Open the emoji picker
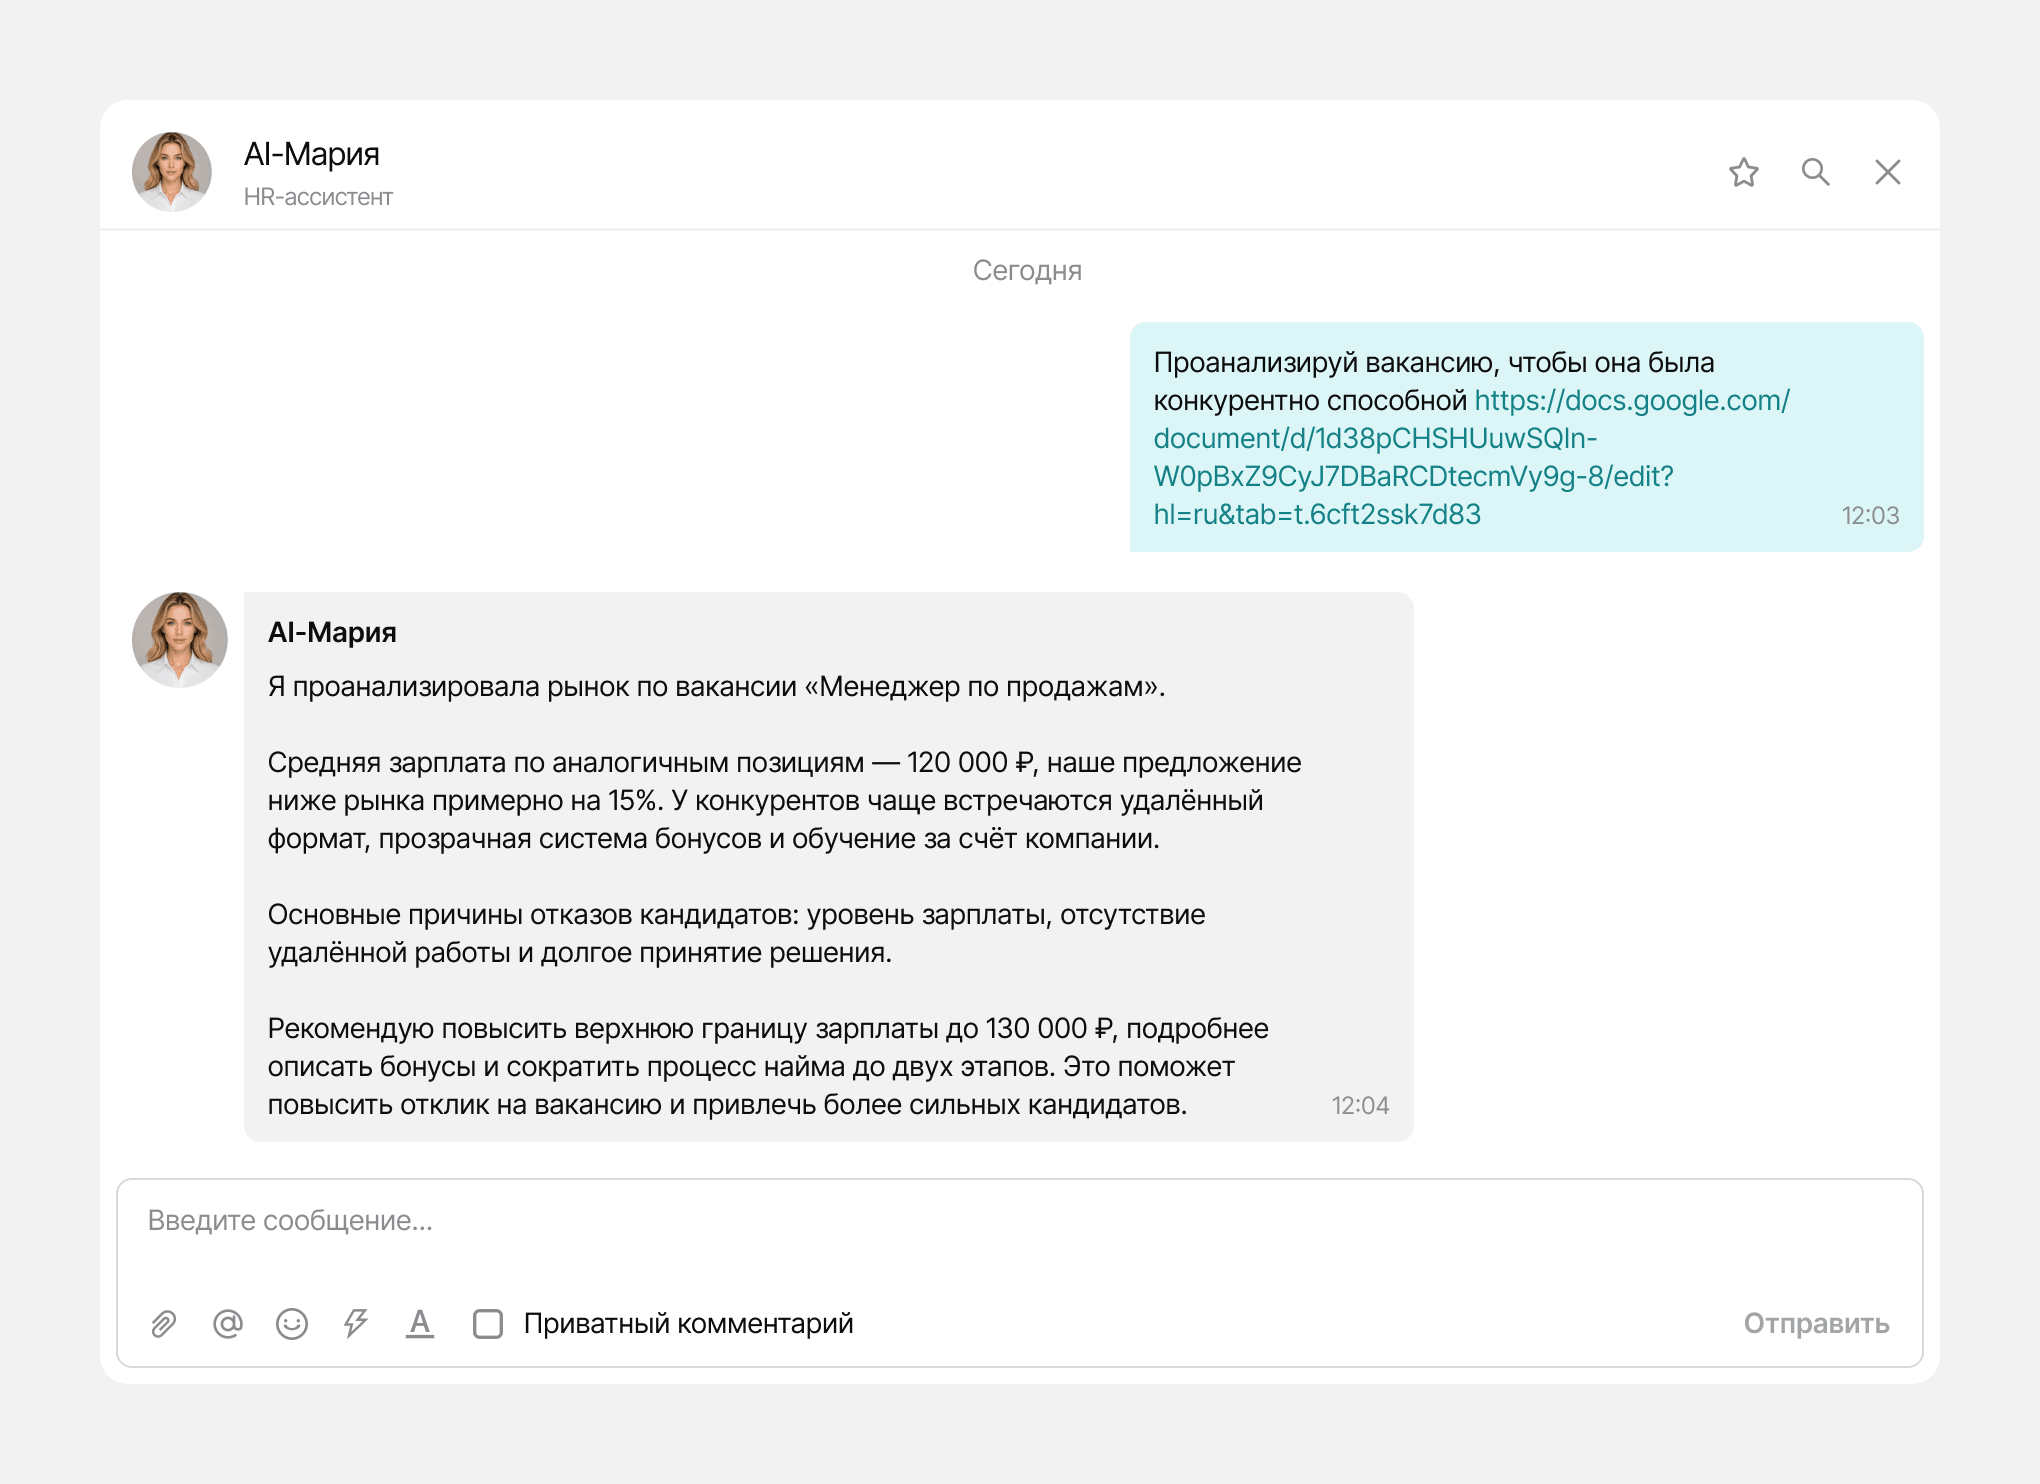Screen dimensions: 2040x1484 pos(292,1324)
